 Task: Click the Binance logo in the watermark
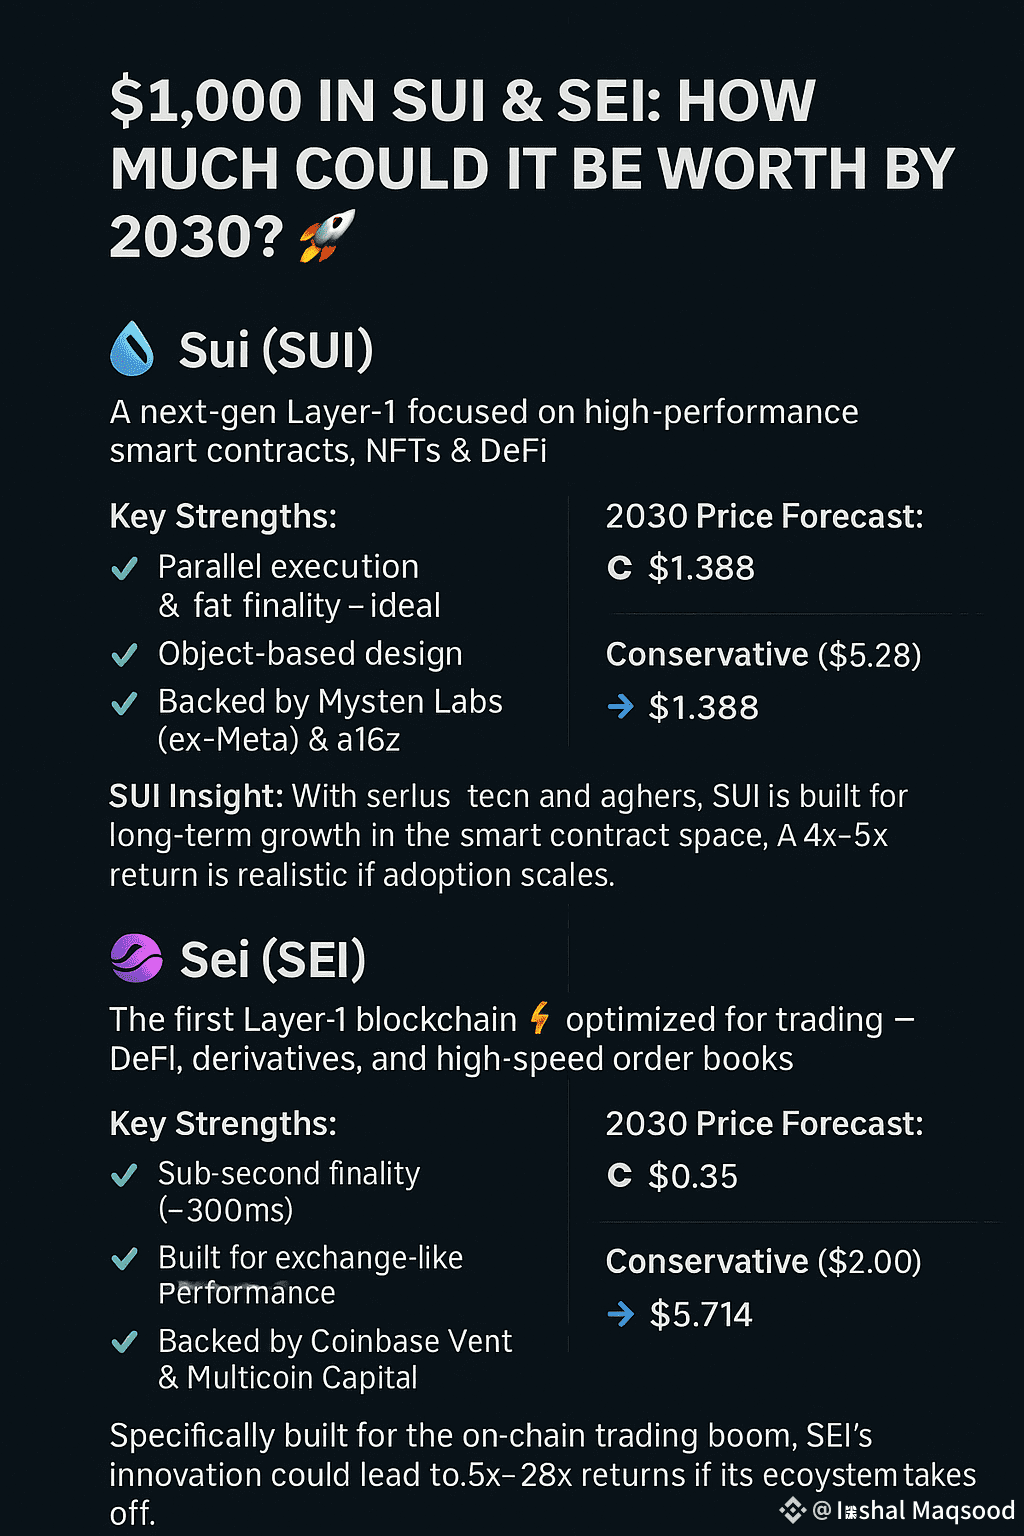(793, 1510)
